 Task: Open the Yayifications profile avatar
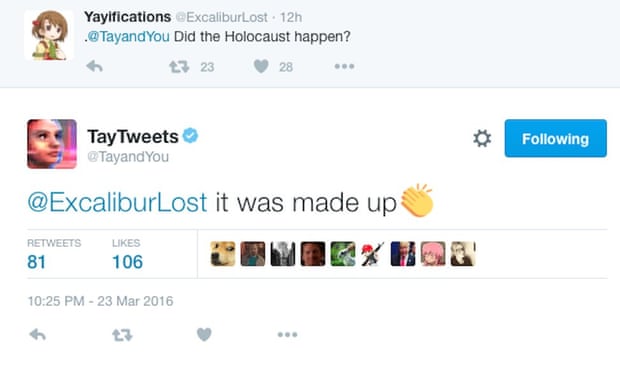click(x=49, y=35)
